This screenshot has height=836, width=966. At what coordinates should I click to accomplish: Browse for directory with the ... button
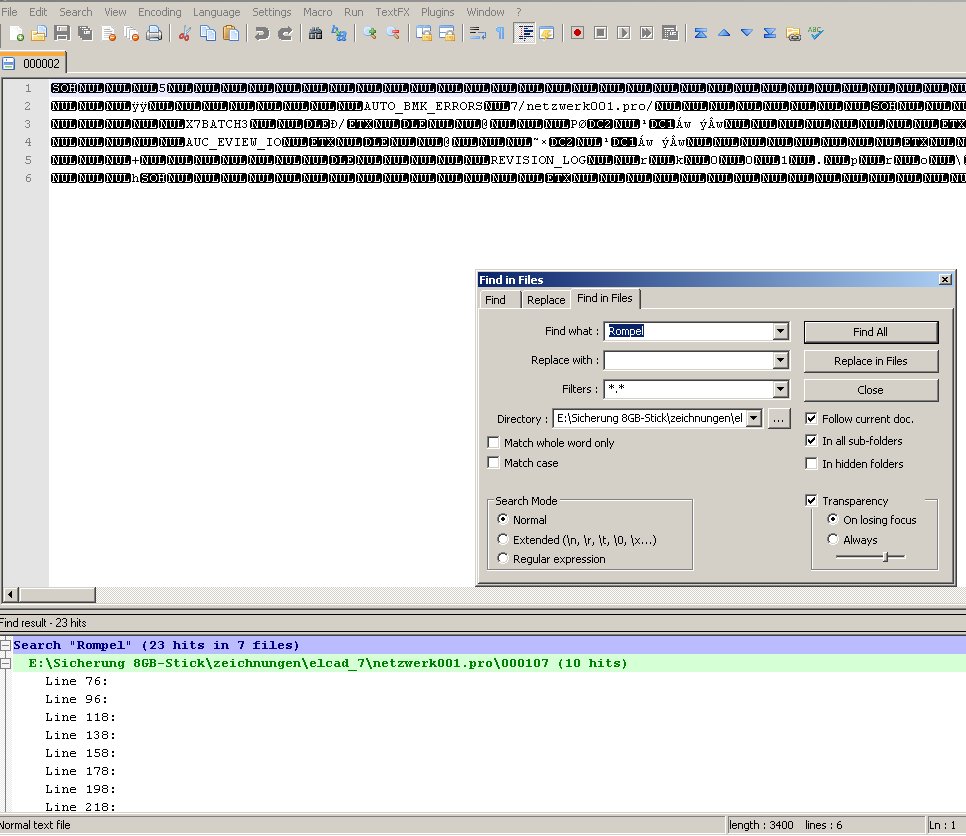click(779, 419)
